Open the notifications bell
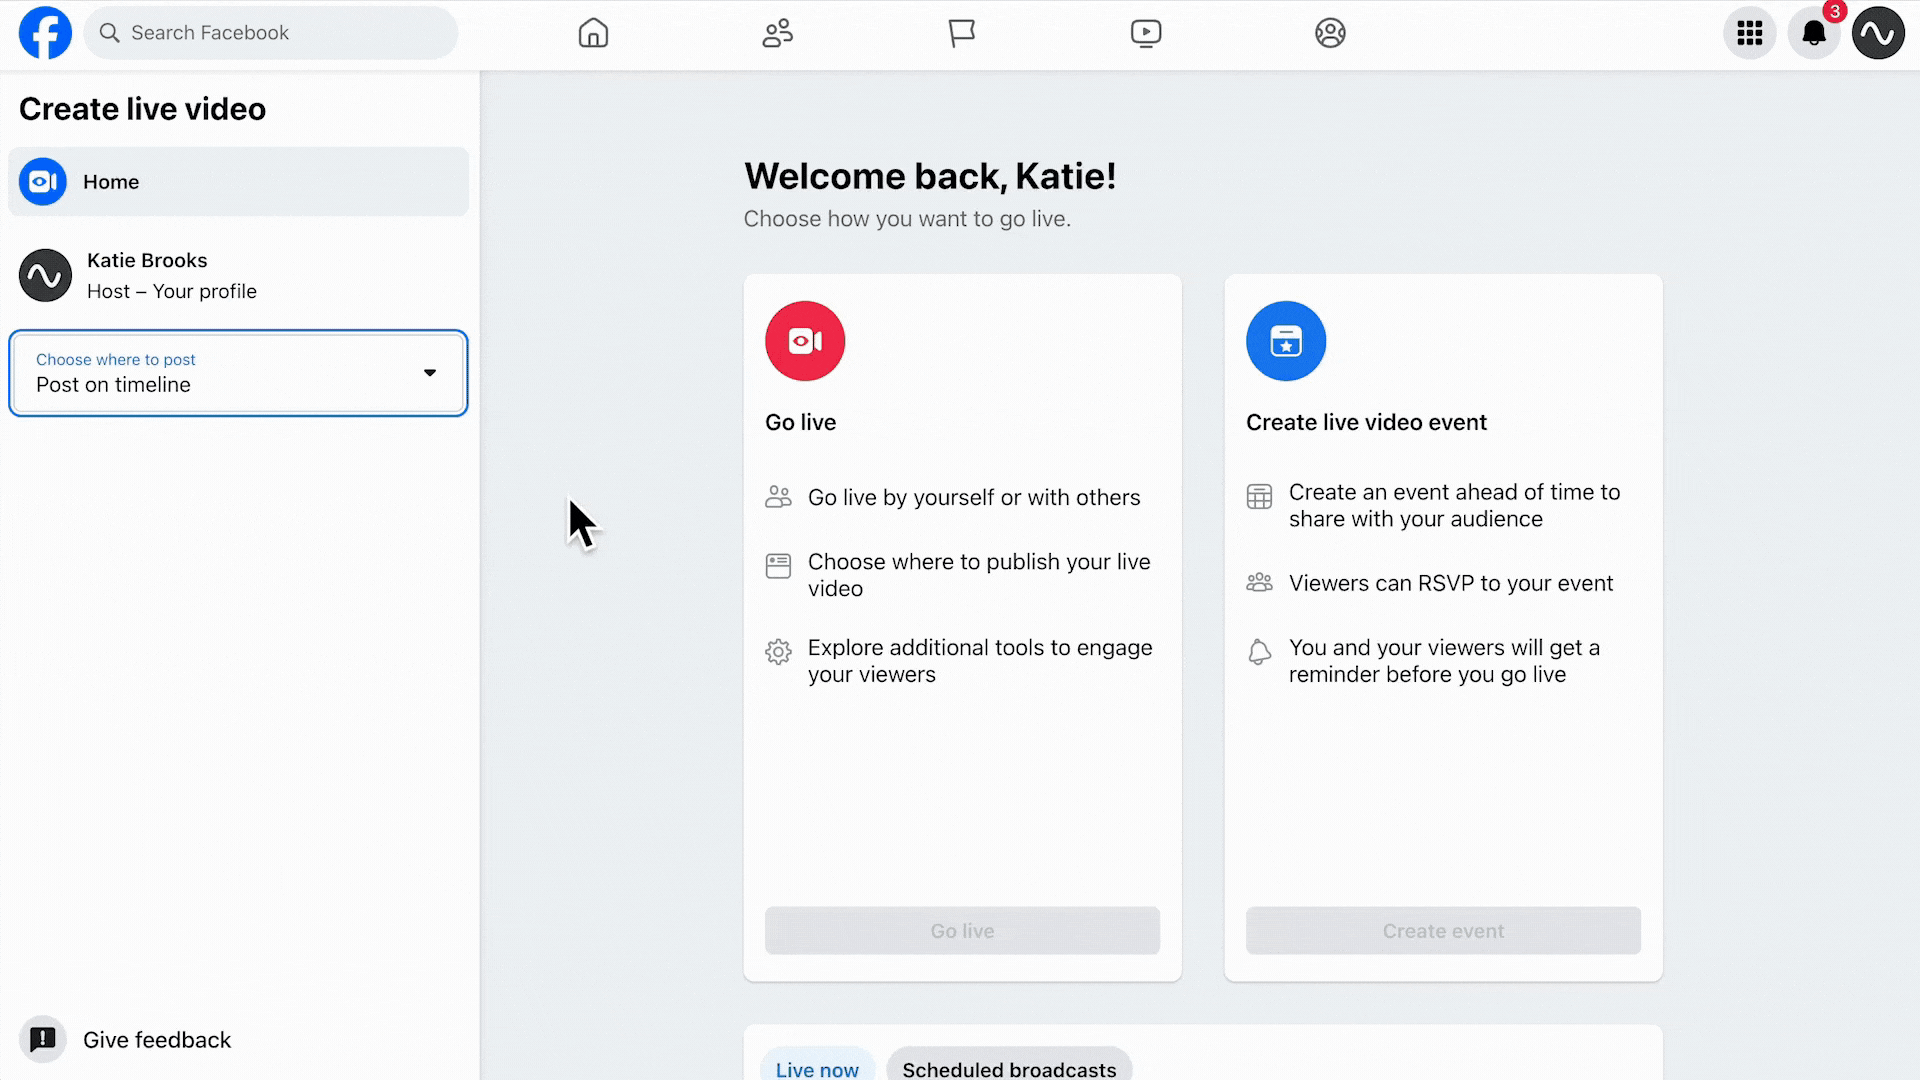This screenshot has width=1920, height=1080. (1814, 33)
